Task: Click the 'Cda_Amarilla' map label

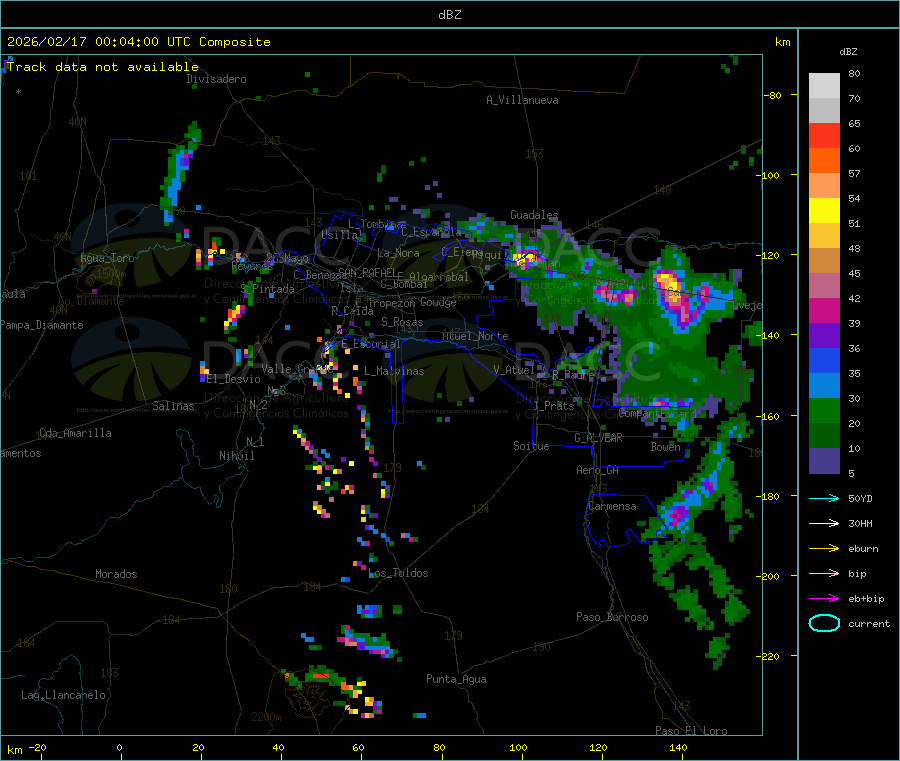Action: (x=75, y=433)
